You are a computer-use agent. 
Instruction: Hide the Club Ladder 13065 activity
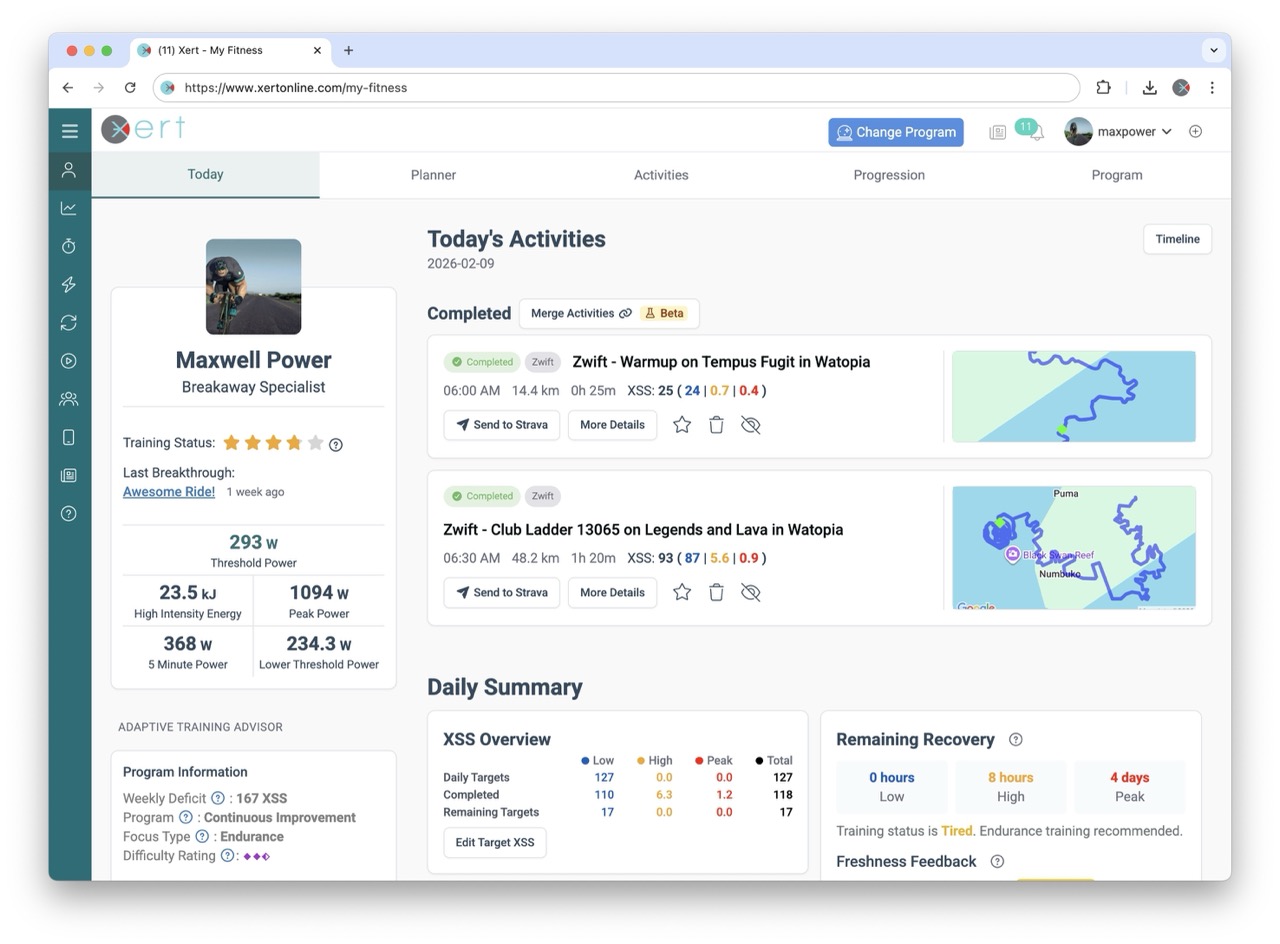coord(751,593)
